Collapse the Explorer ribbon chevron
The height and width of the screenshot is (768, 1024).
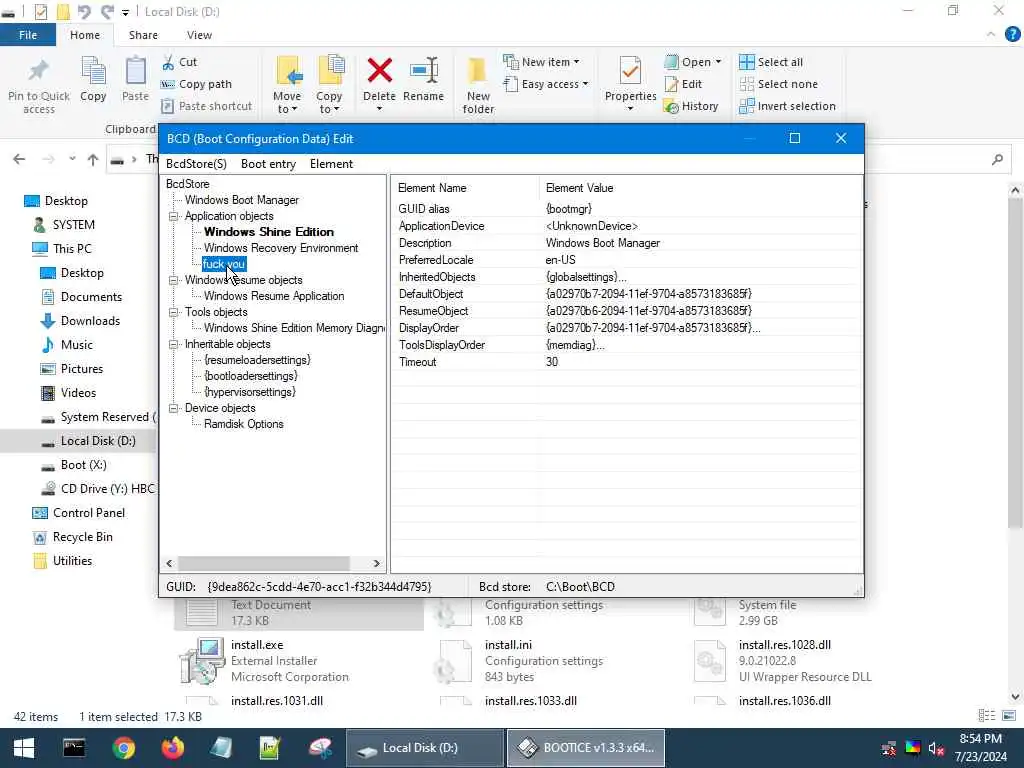pos(991,34)
